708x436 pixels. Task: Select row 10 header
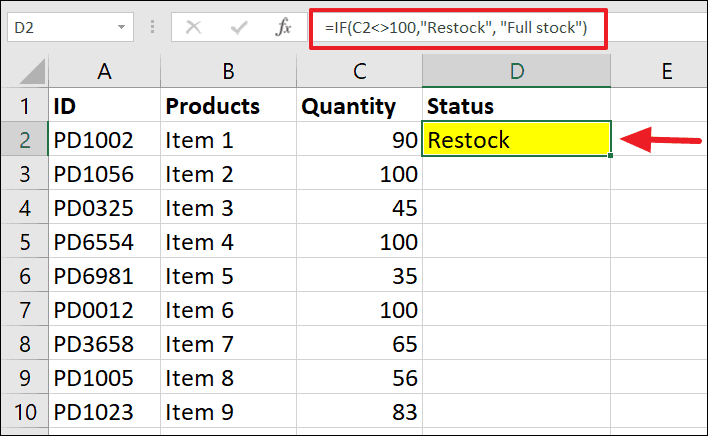coord(23,412)
